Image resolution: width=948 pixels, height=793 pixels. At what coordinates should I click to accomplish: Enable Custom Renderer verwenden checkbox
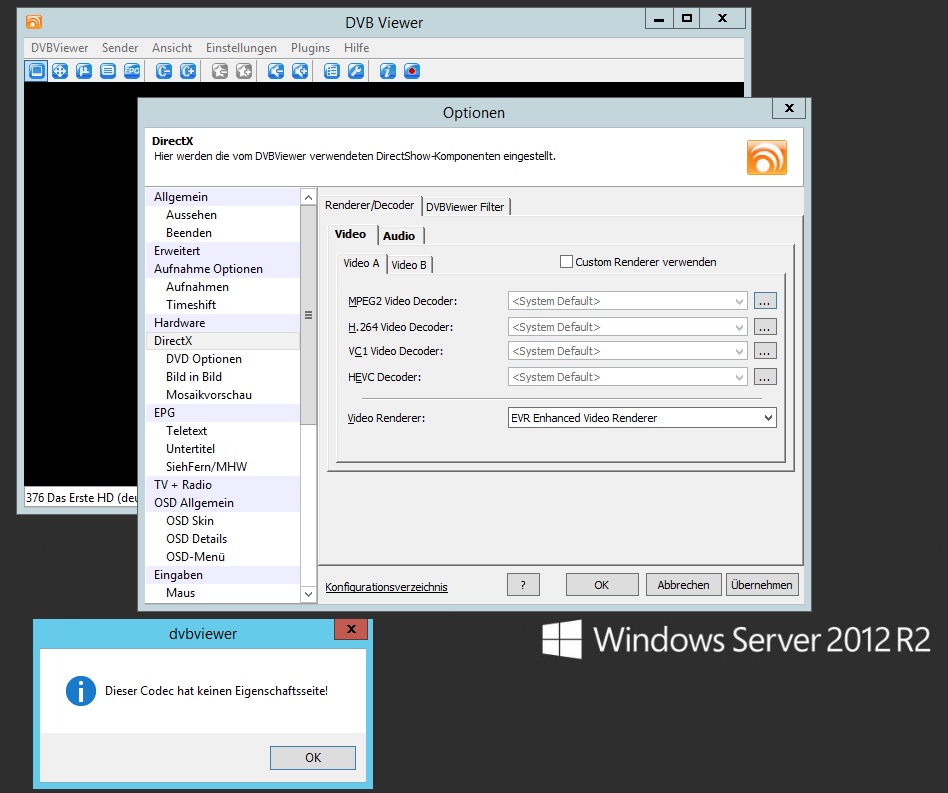(x=566, y=262)
